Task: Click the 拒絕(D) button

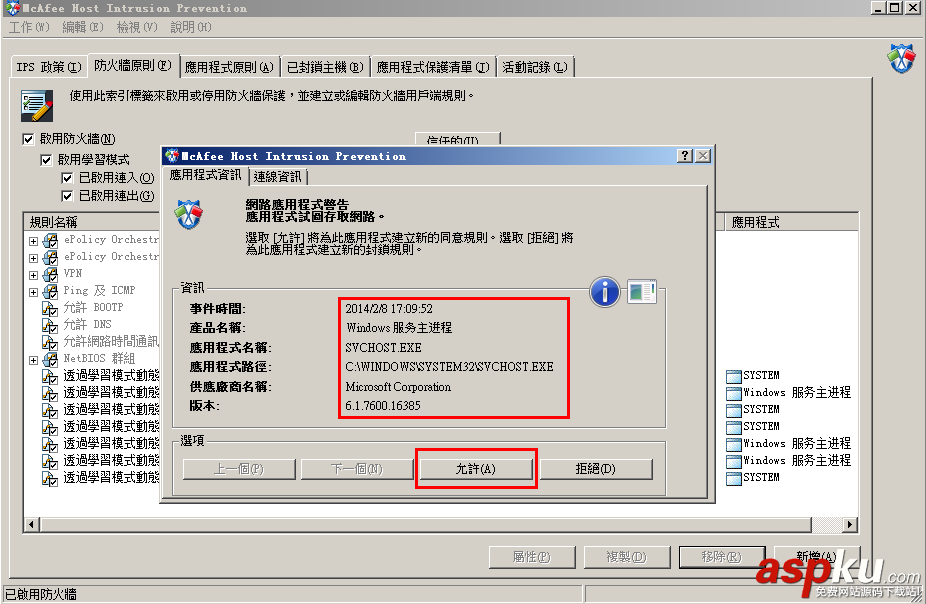Action: (x=596, y=469)
